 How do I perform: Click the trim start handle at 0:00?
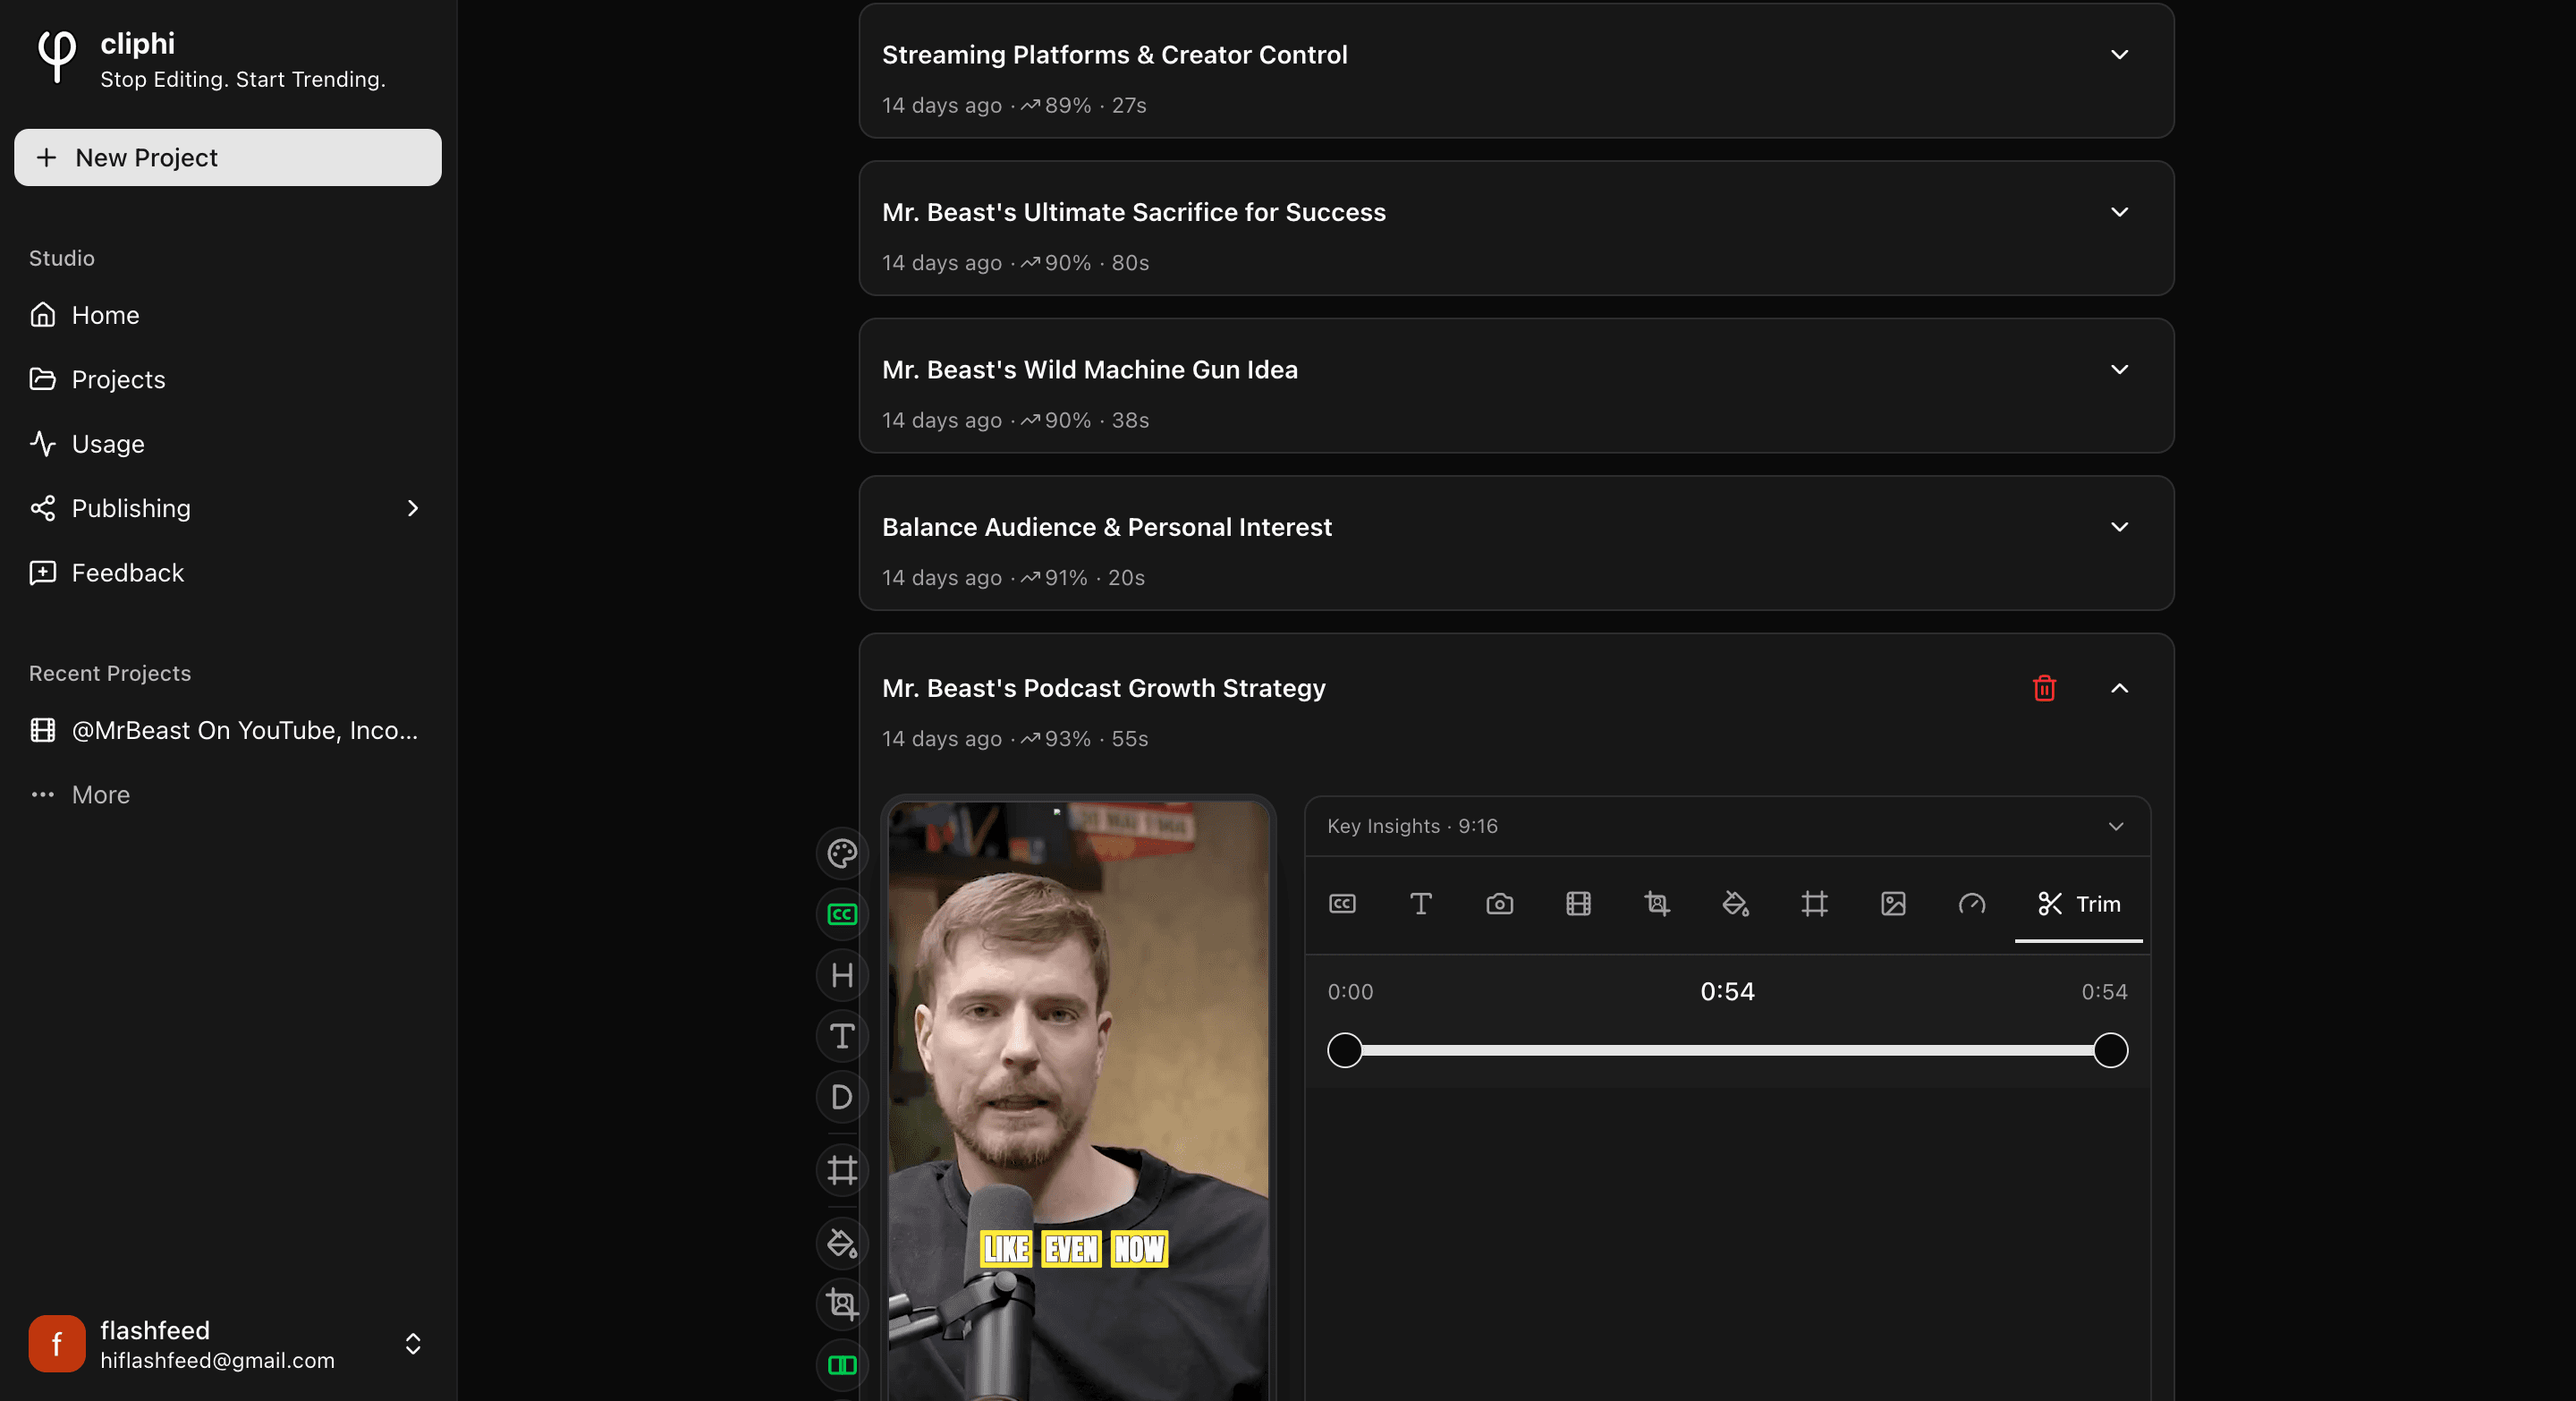pos(1344,1050)
